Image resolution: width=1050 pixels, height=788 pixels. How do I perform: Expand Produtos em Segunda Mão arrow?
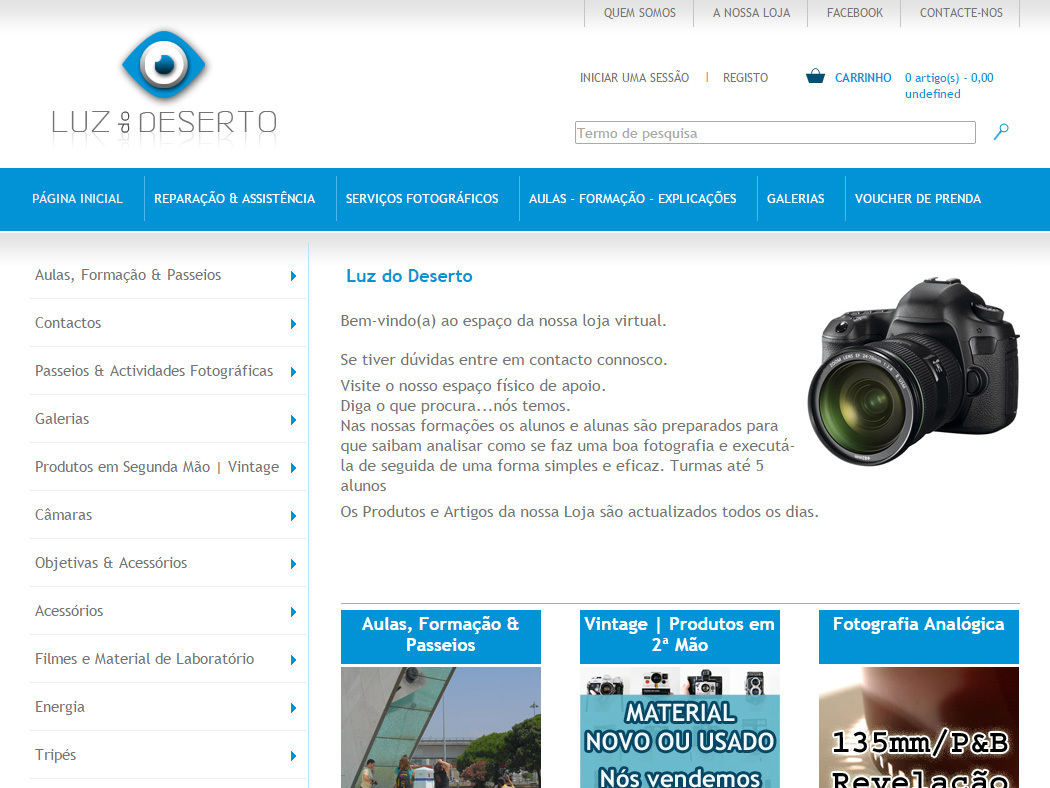point(293,468)
